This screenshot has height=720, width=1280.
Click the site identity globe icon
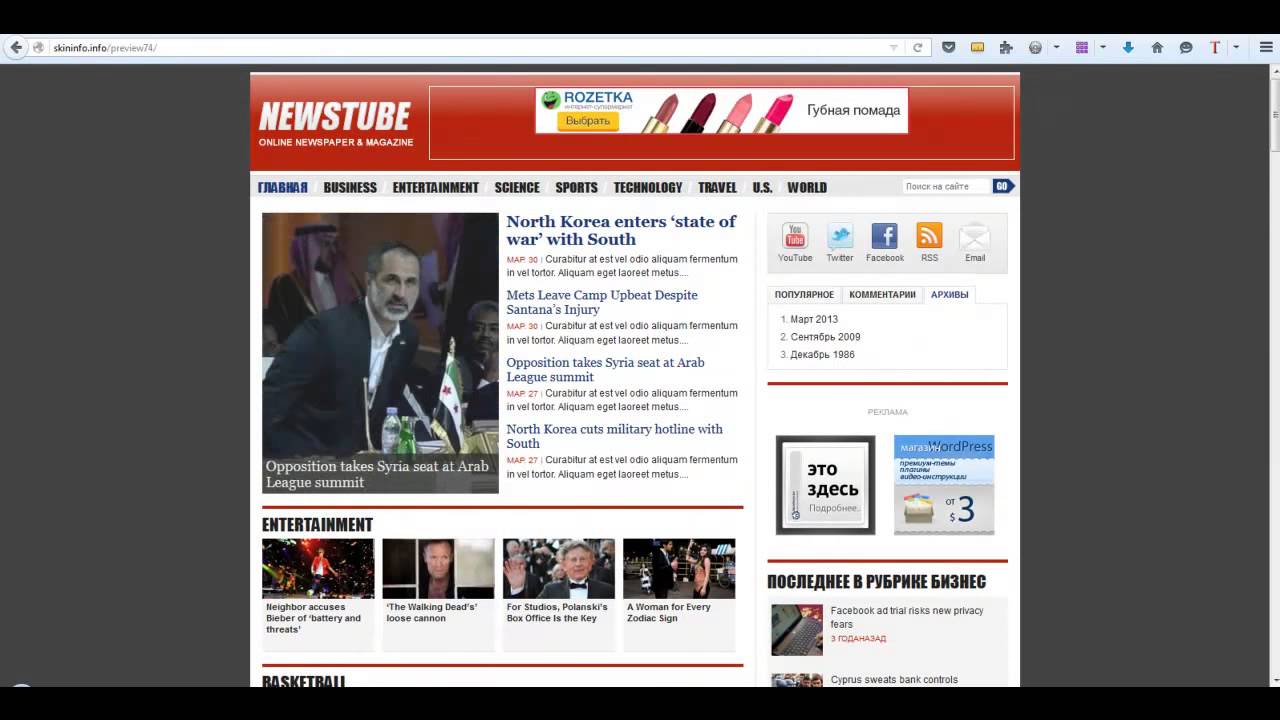(39, 47)
